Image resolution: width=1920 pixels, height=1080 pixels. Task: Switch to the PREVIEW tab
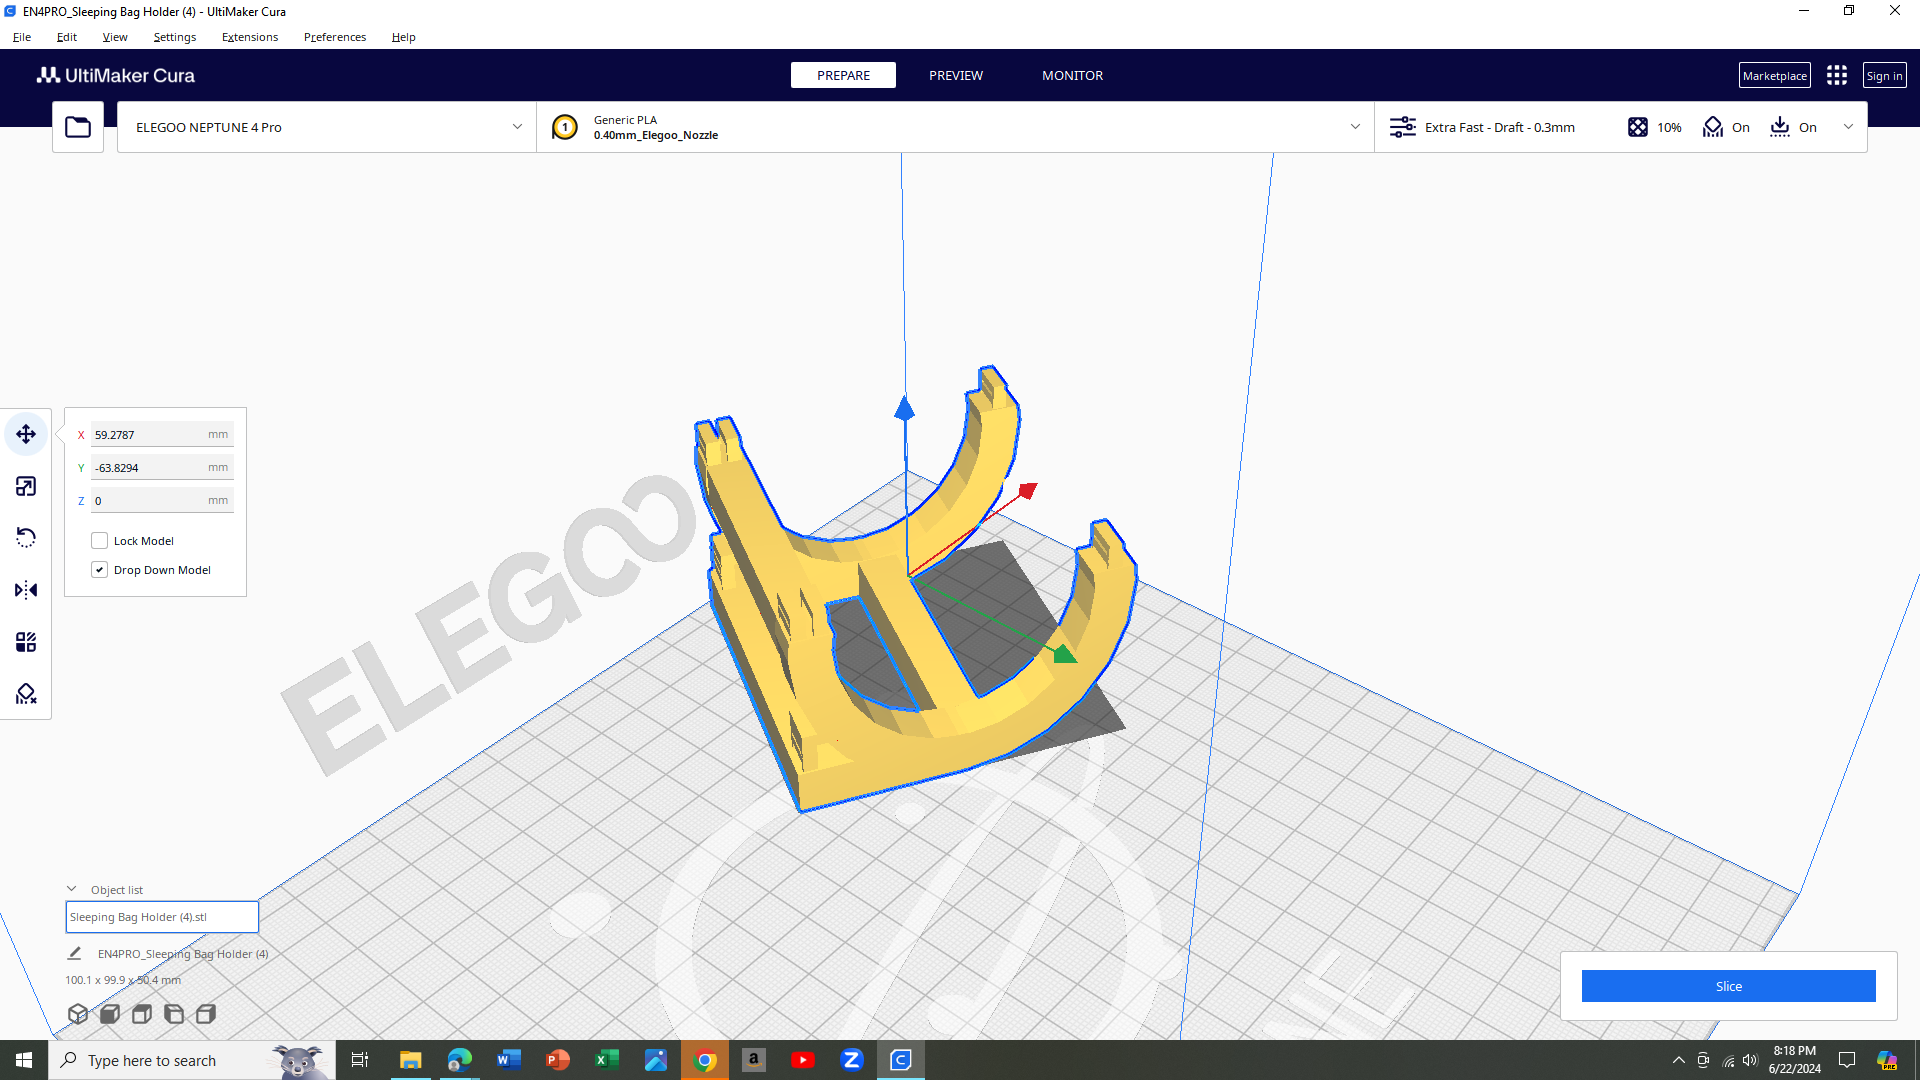[x=956, y=75]
